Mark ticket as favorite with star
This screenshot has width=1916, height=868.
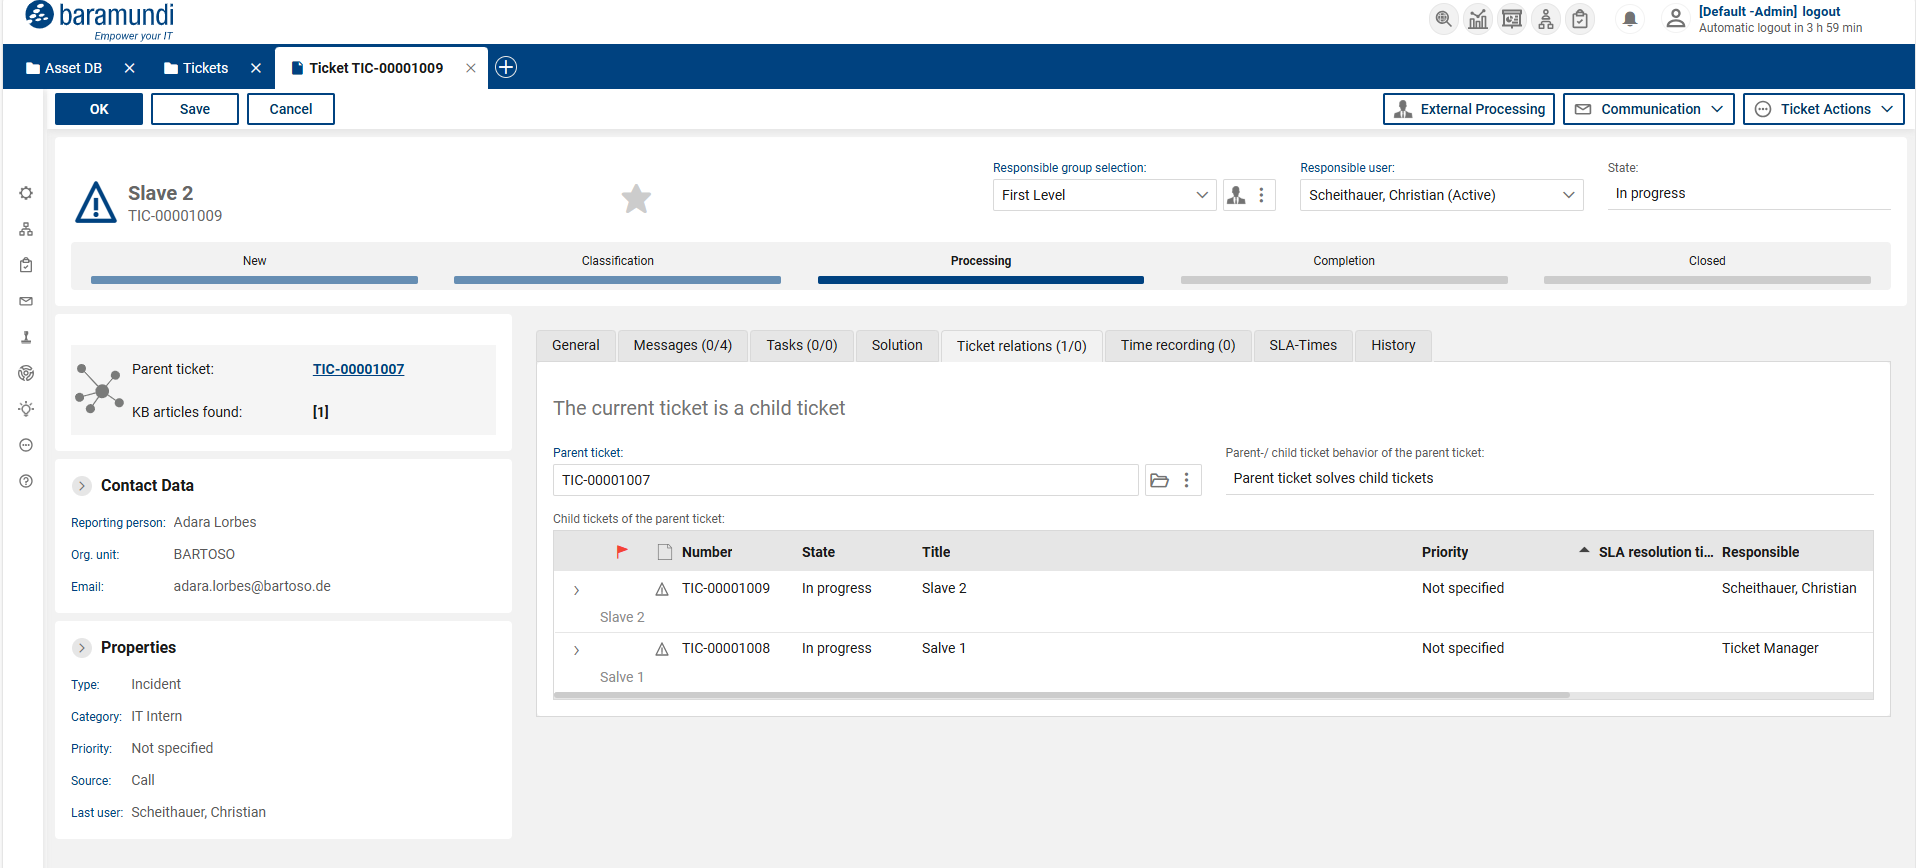click(x=636, y=199)
